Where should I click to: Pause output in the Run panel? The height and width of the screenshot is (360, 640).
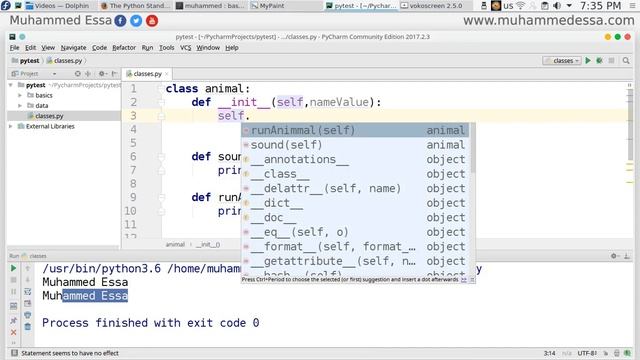click(13, 292)
